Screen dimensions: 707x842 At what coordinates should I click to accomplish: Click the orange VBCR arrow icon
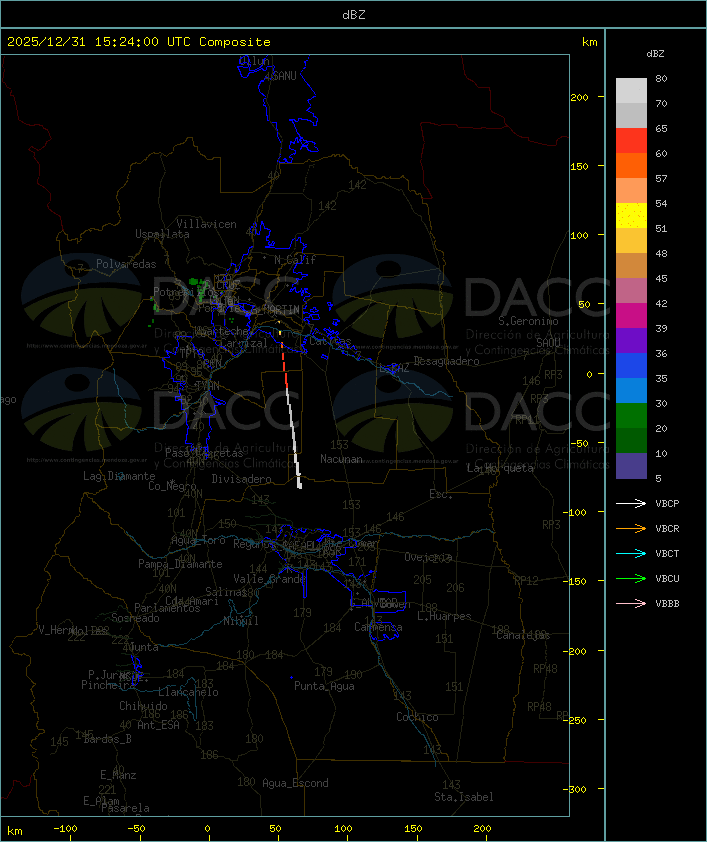(x=631, y=528)
